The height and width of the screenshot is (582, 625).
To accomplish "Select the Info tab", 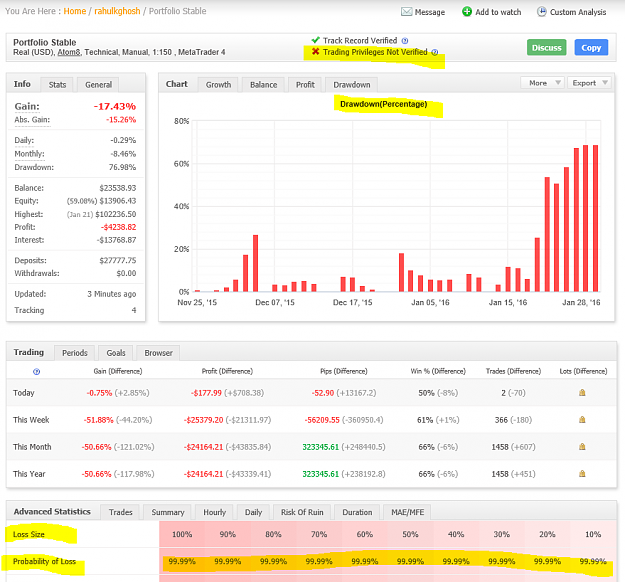I will coord(22,84).
